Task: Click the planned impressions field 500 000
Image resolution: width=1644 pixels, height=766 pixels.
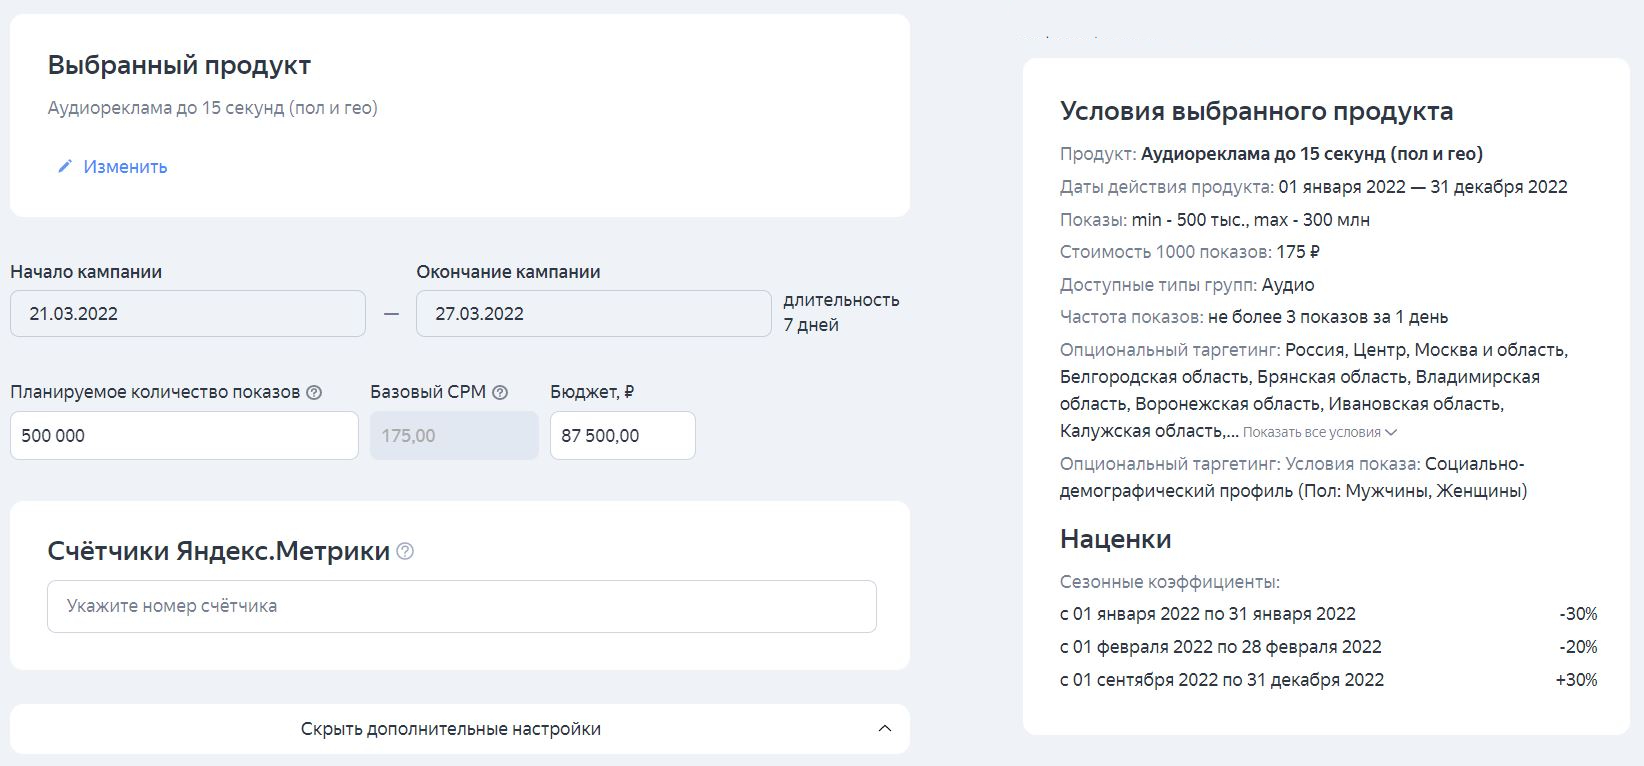Action: pos(184,435)
